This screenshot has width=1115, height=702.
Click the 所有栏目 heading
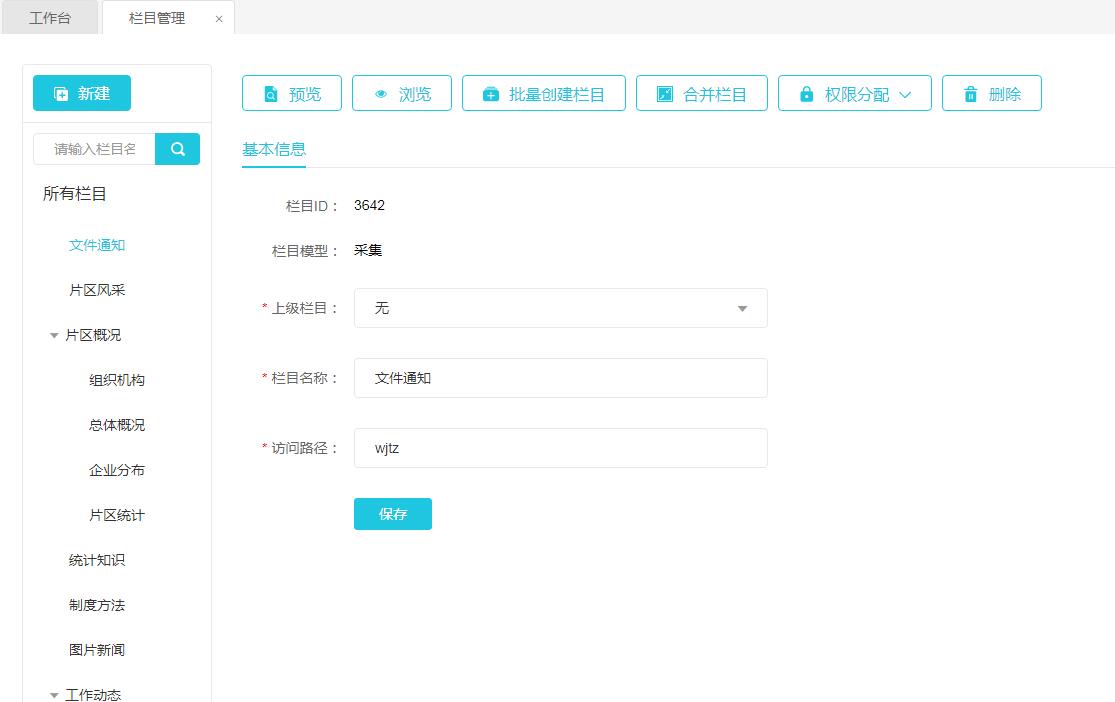click(75, 193)
